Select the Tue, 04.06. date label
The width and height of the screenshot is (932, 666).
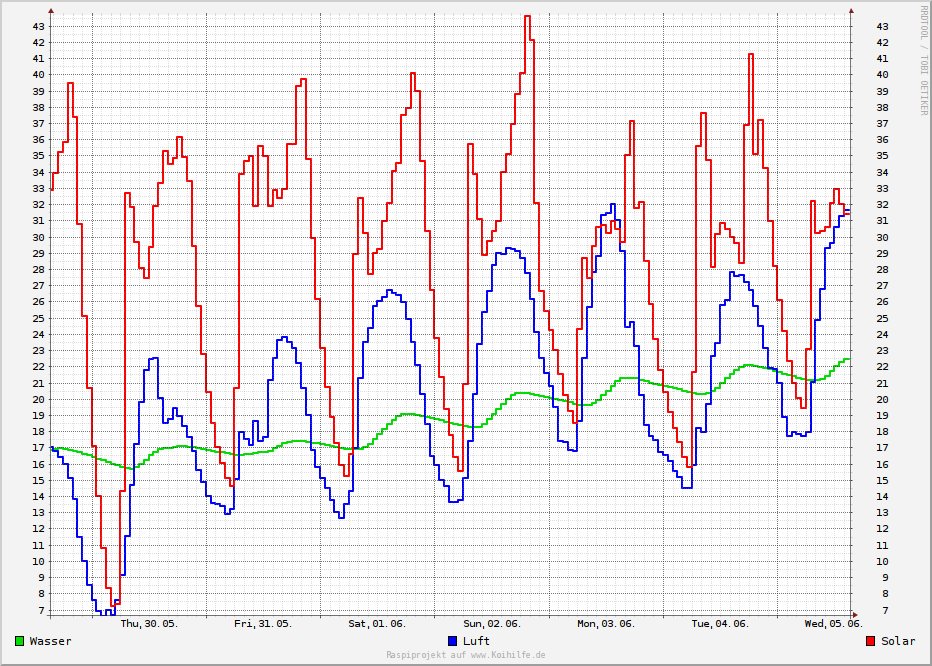pyautogui.click(x=720, y=624)
